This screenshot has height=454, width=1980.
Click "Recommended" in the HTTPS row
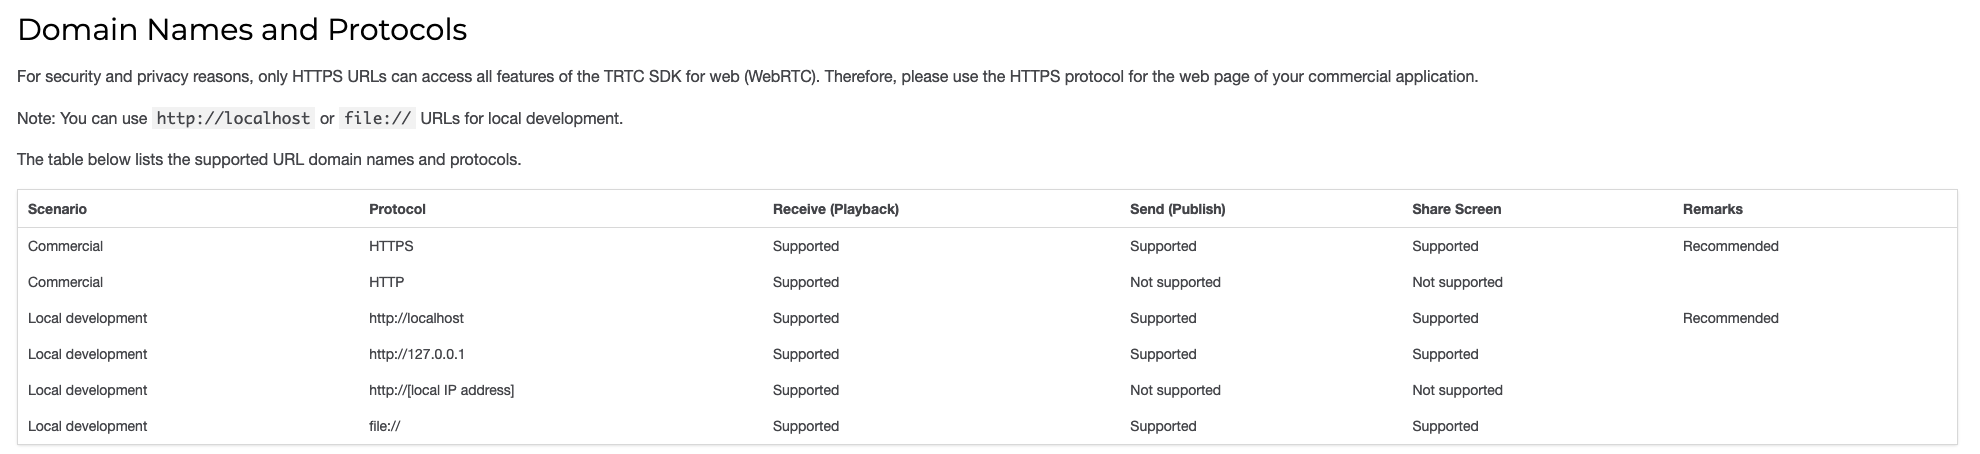pos(1730,246)
